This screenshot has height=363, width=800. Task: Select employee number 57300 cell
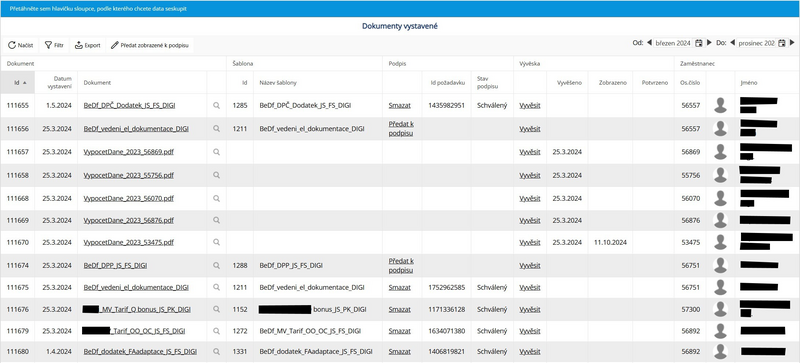(690, 309)
